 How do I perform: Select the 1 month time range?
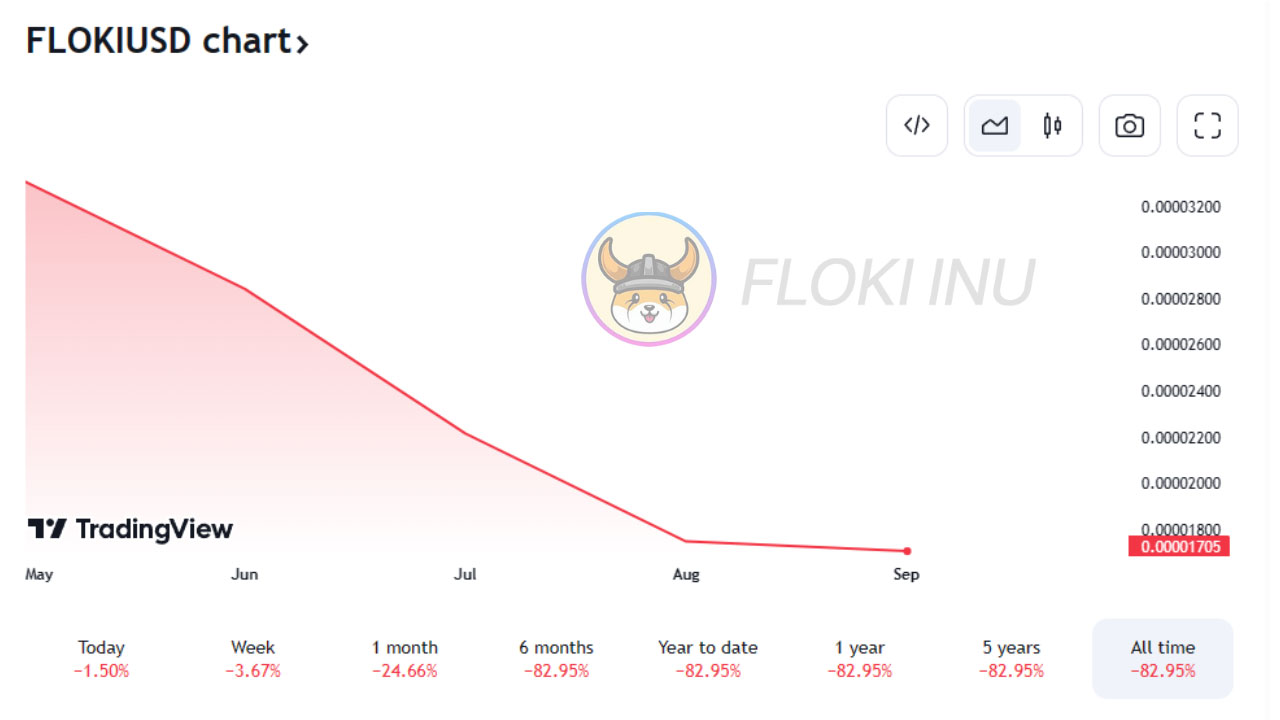point(405,659)
